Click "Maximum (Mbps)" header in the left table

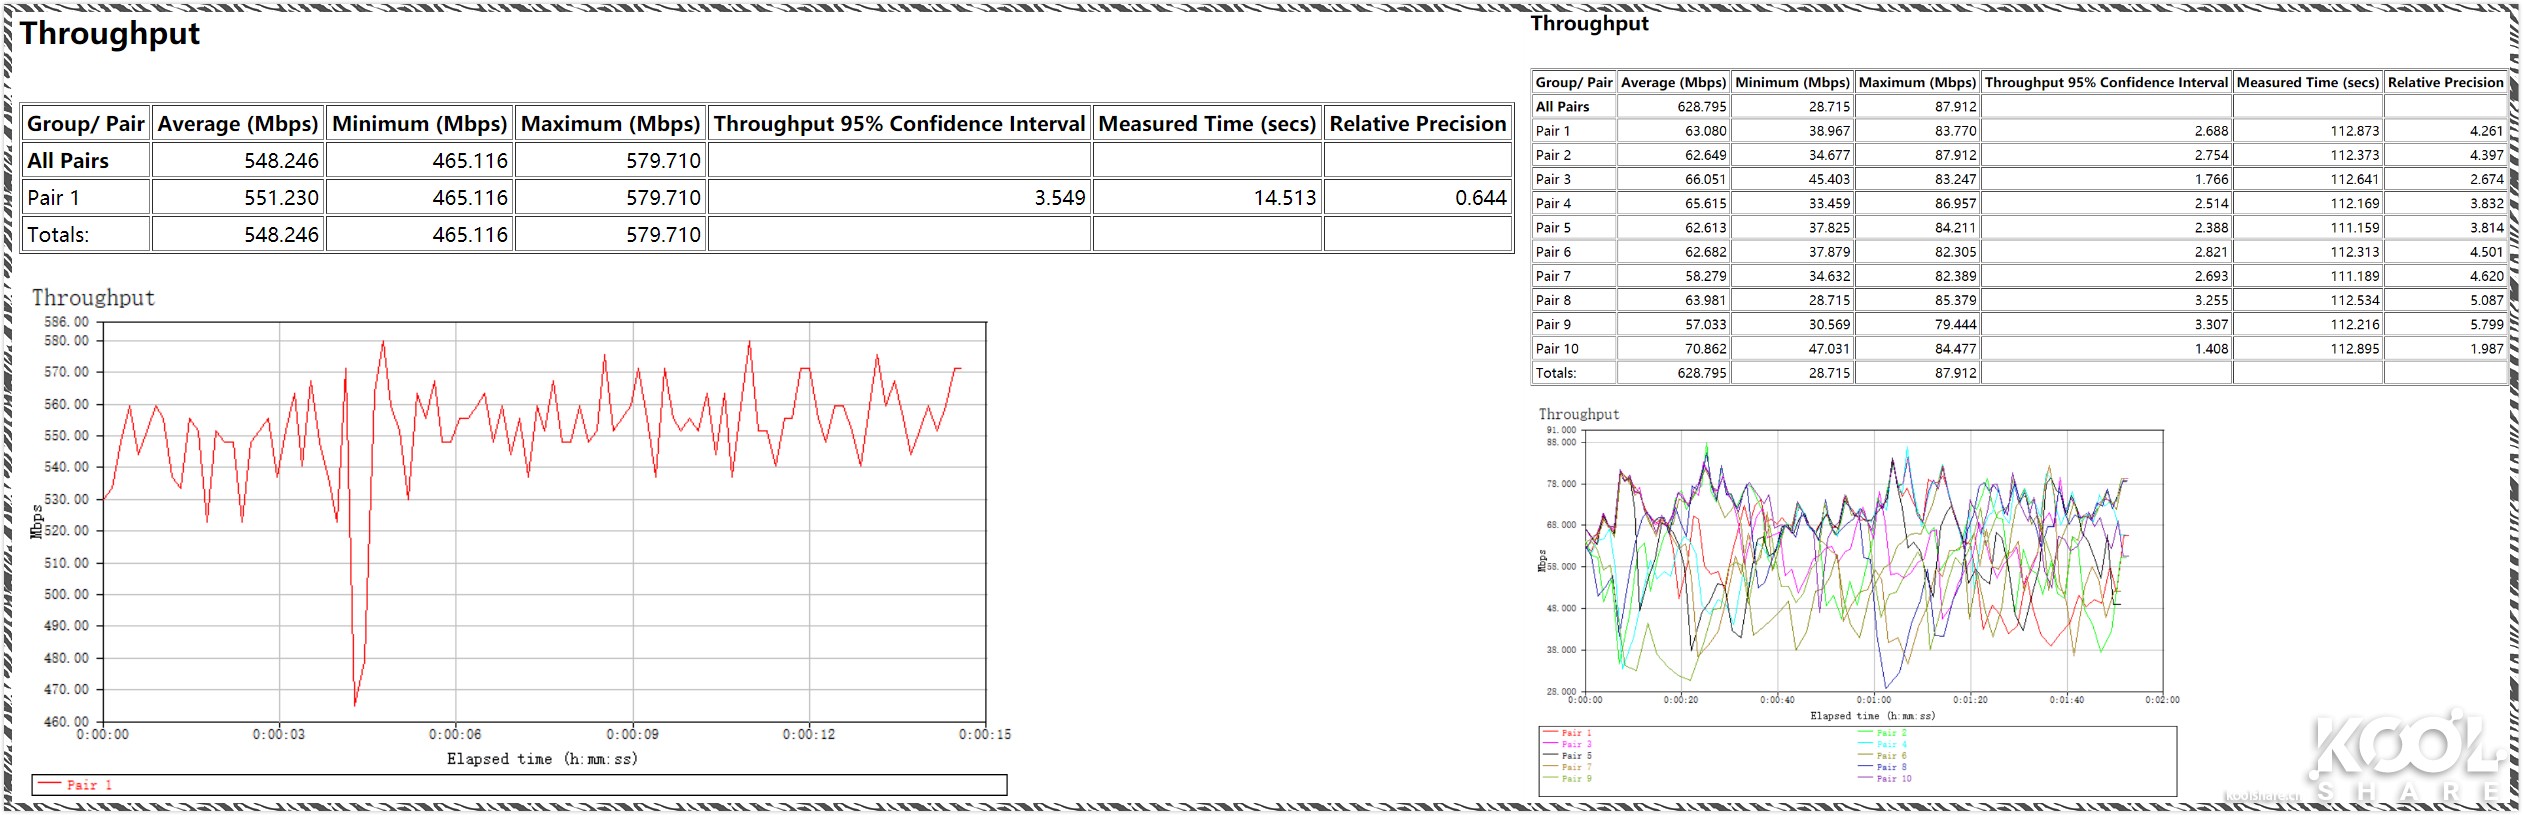click(x=611, y=124)
